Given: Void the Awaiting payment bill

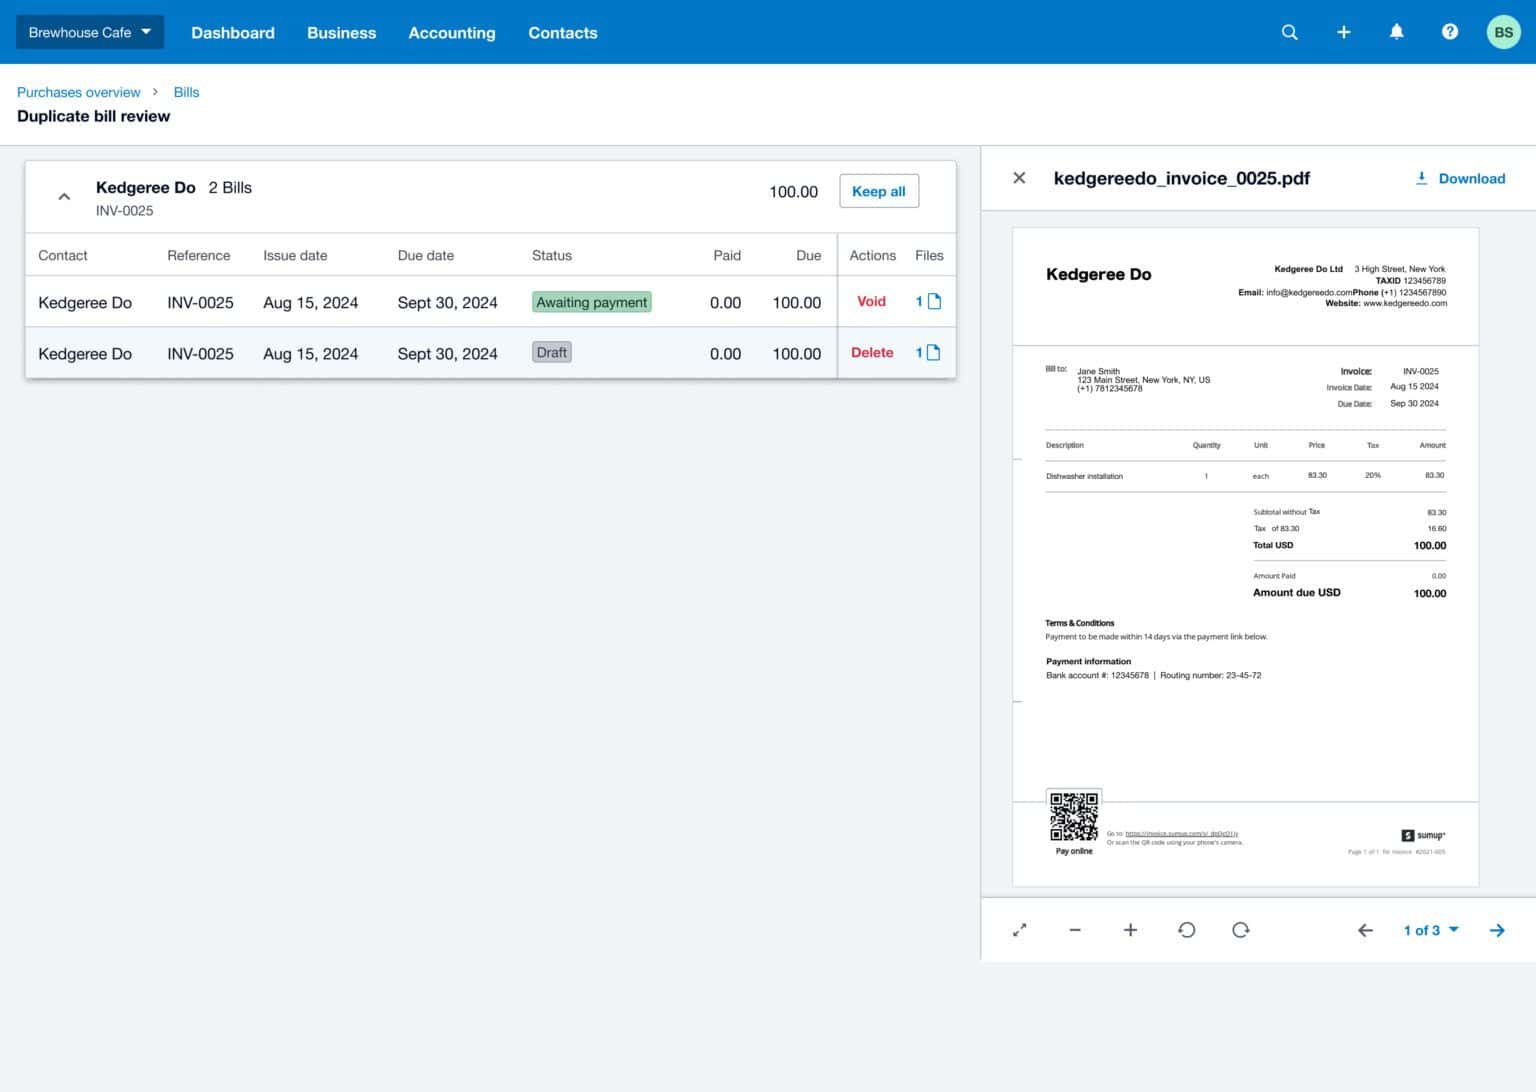Looking at the screenshot, I should tap(871, 301).
